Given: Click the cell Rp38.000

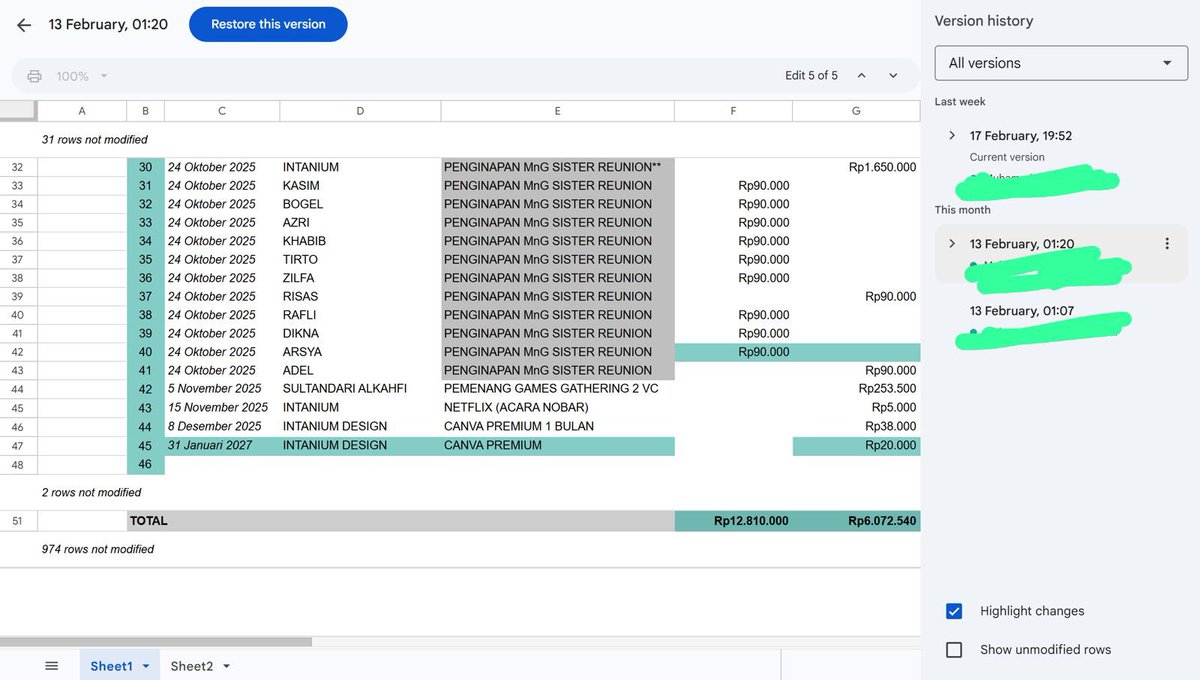Looking at the screenshot, I should tap(856, 426).
